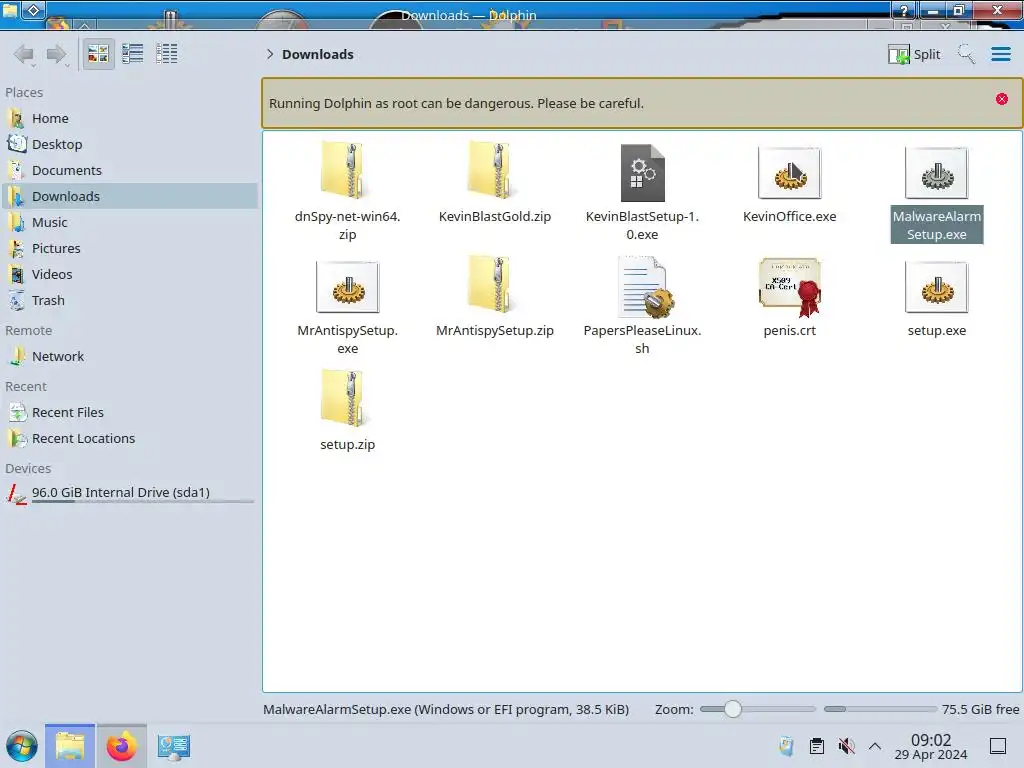
Task: Click the pin-on-all-desktops titlebar icon
Action: (x=34, y=10)
